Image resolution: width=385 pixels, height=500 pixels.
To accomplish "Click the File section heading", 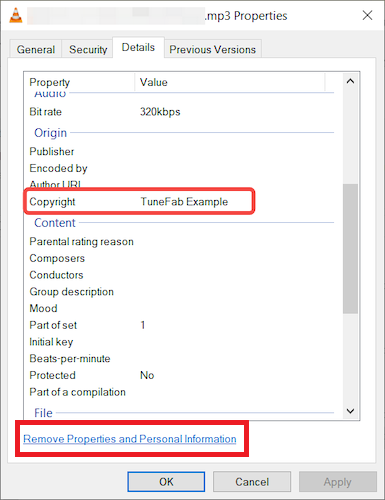I will pos(43,413).
